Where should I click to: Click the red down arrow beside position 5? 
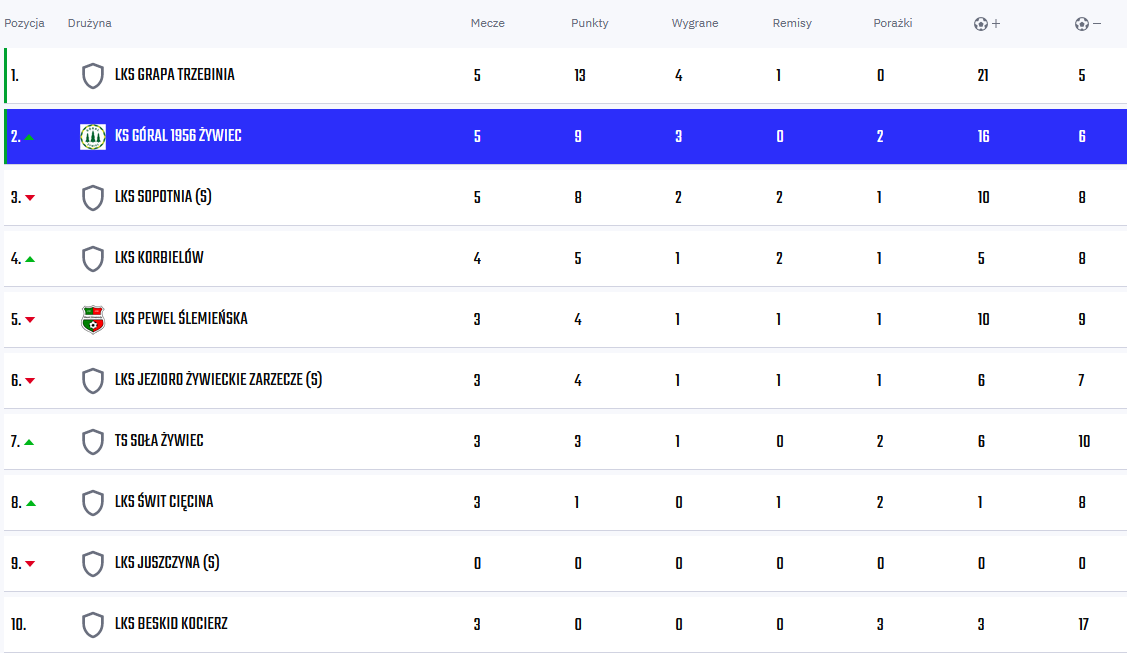[30, 320]
